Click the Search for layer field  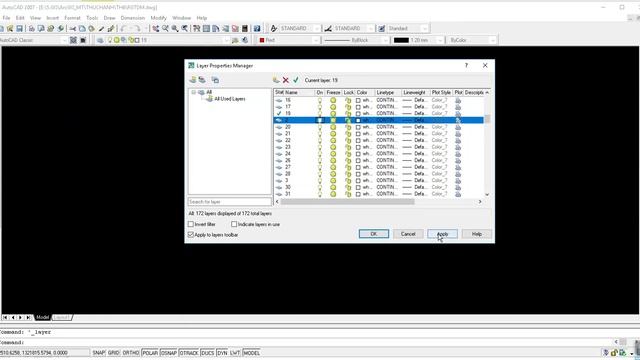pyautogui.click(x=229, y=202)
